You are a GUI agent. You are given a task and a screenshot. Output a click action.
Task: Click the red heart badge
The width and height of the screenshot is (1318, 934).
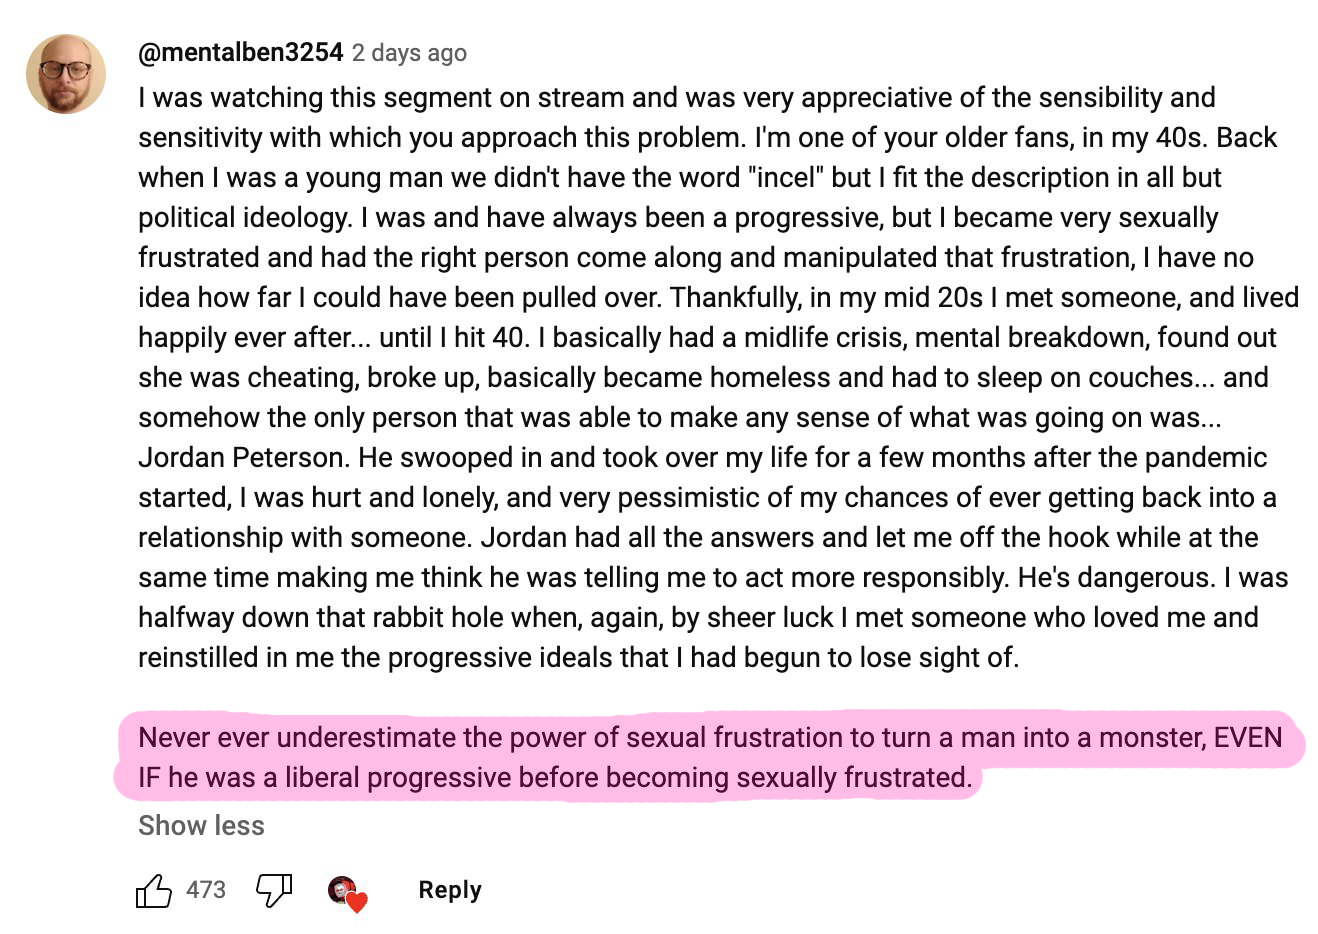pos(357,902)
